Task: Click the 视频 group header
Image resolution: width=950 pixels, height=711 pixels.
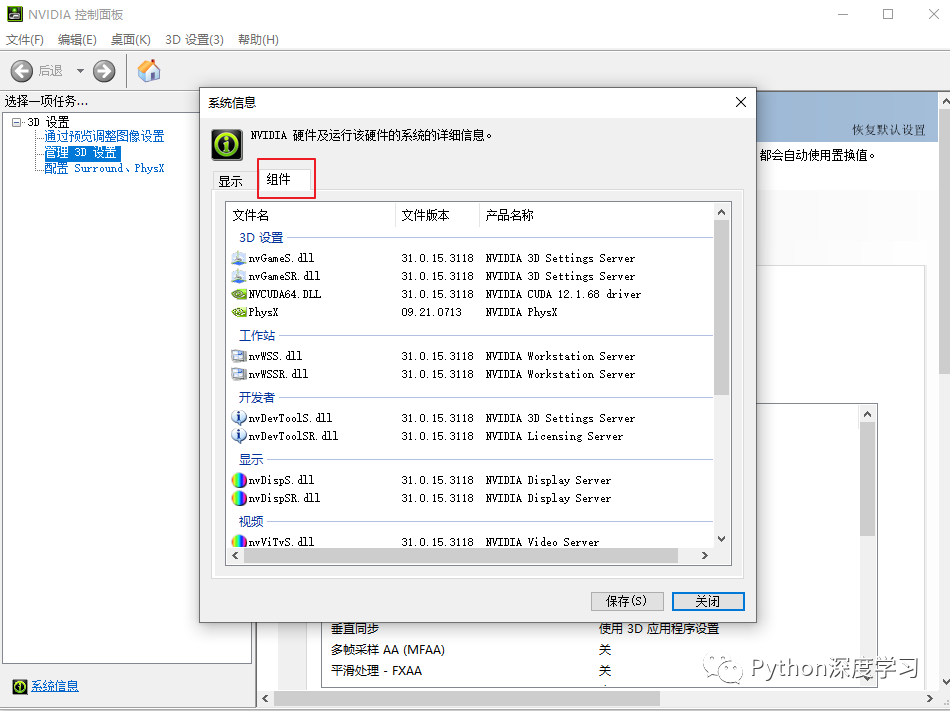Action: (251, 521)
